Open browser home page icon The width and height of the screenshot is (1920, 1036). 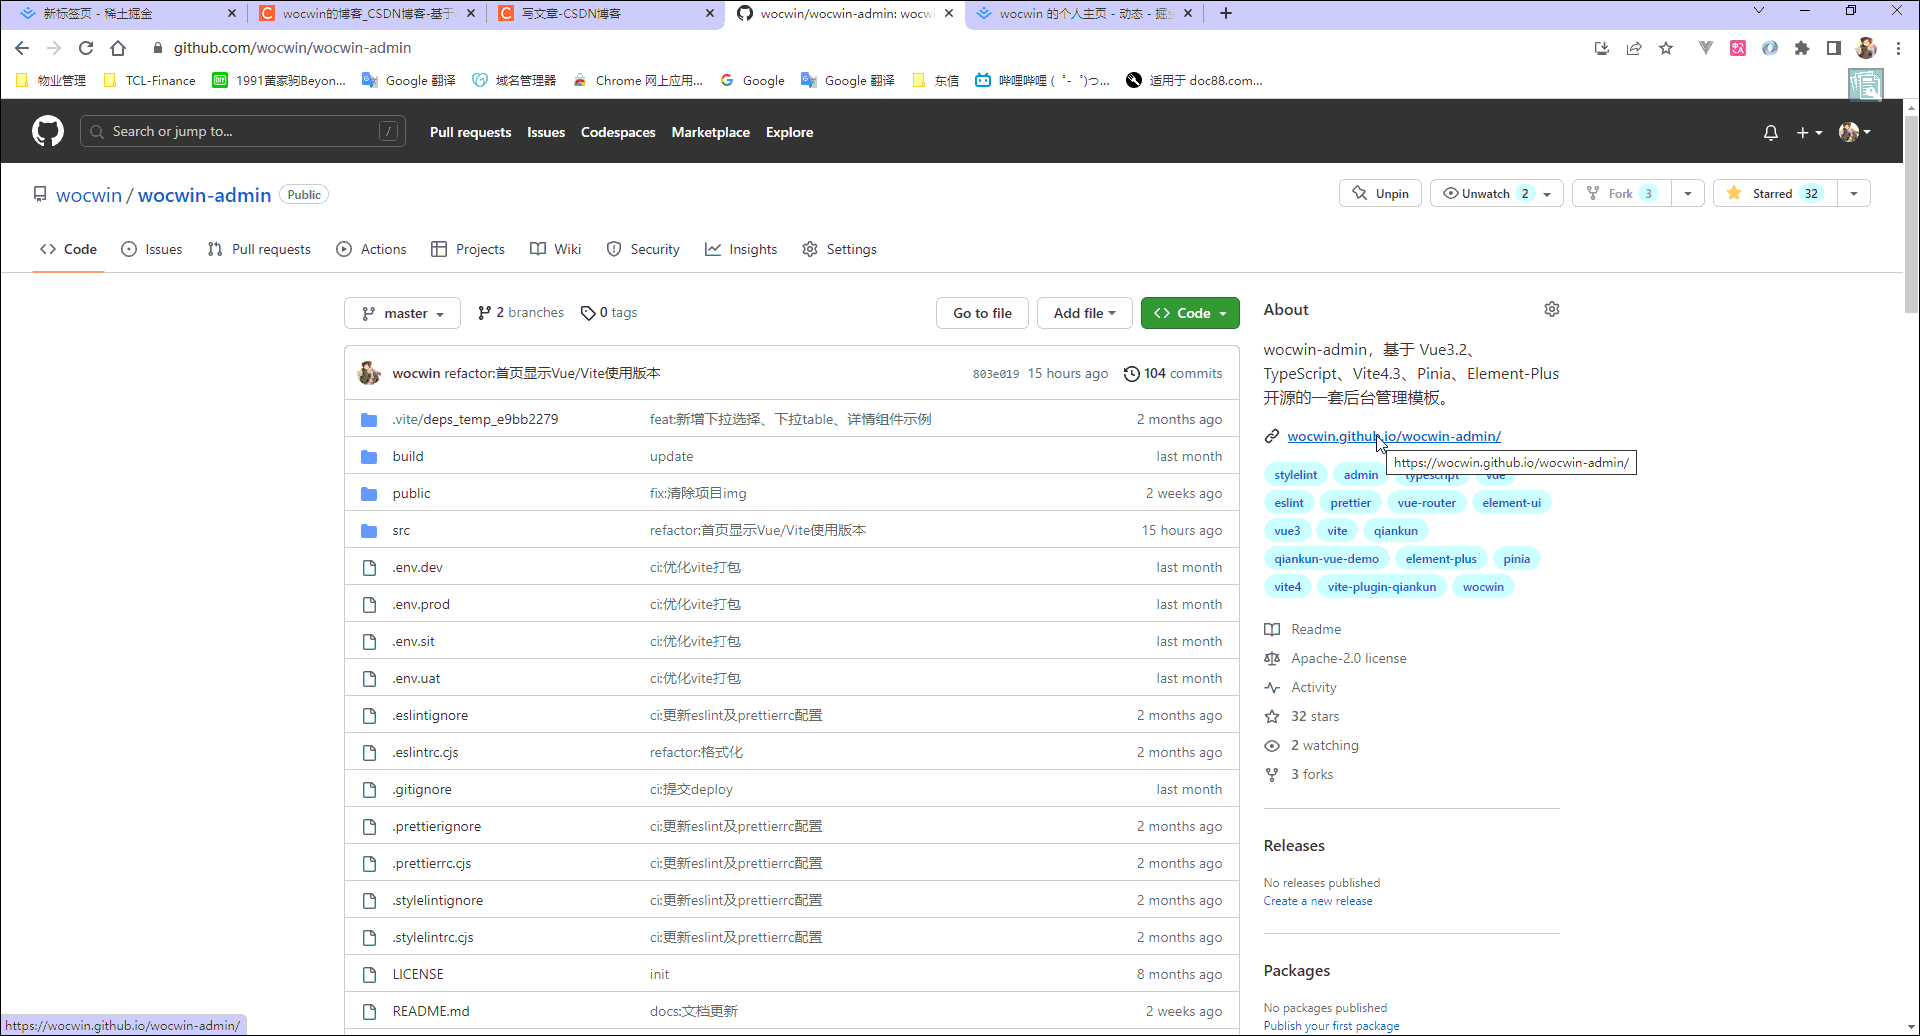tap(118, 48)
